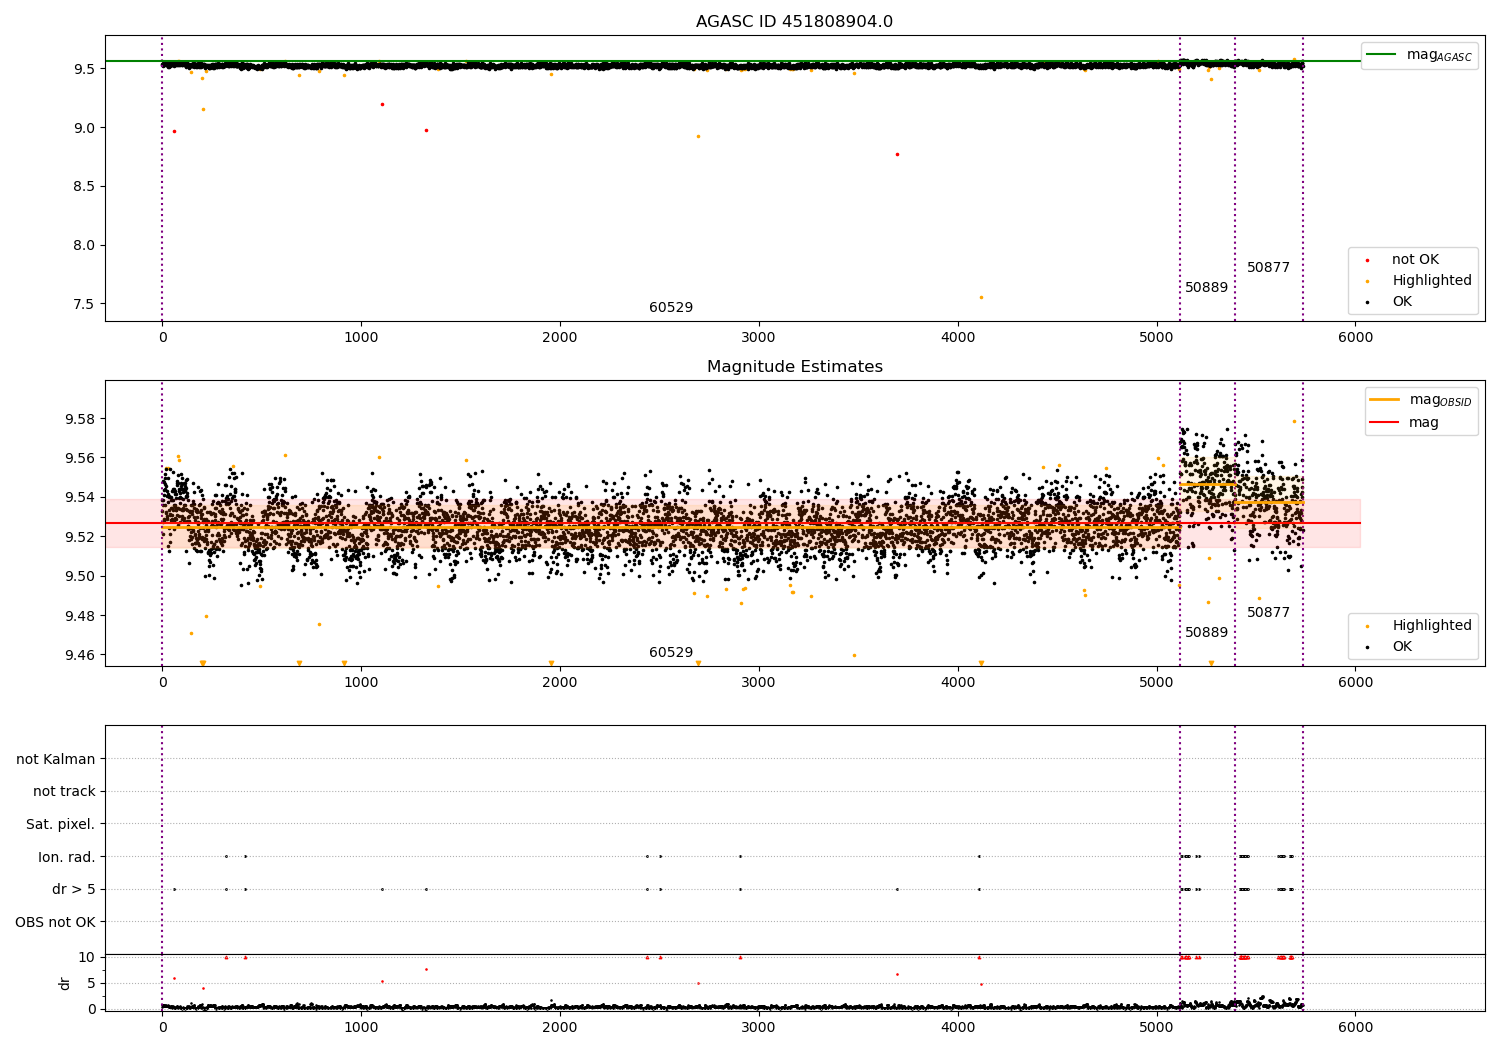Click the 8.0 y-tick on the top plot
This screenshot has height=1050, width=1500.
(x=85, y=246)
